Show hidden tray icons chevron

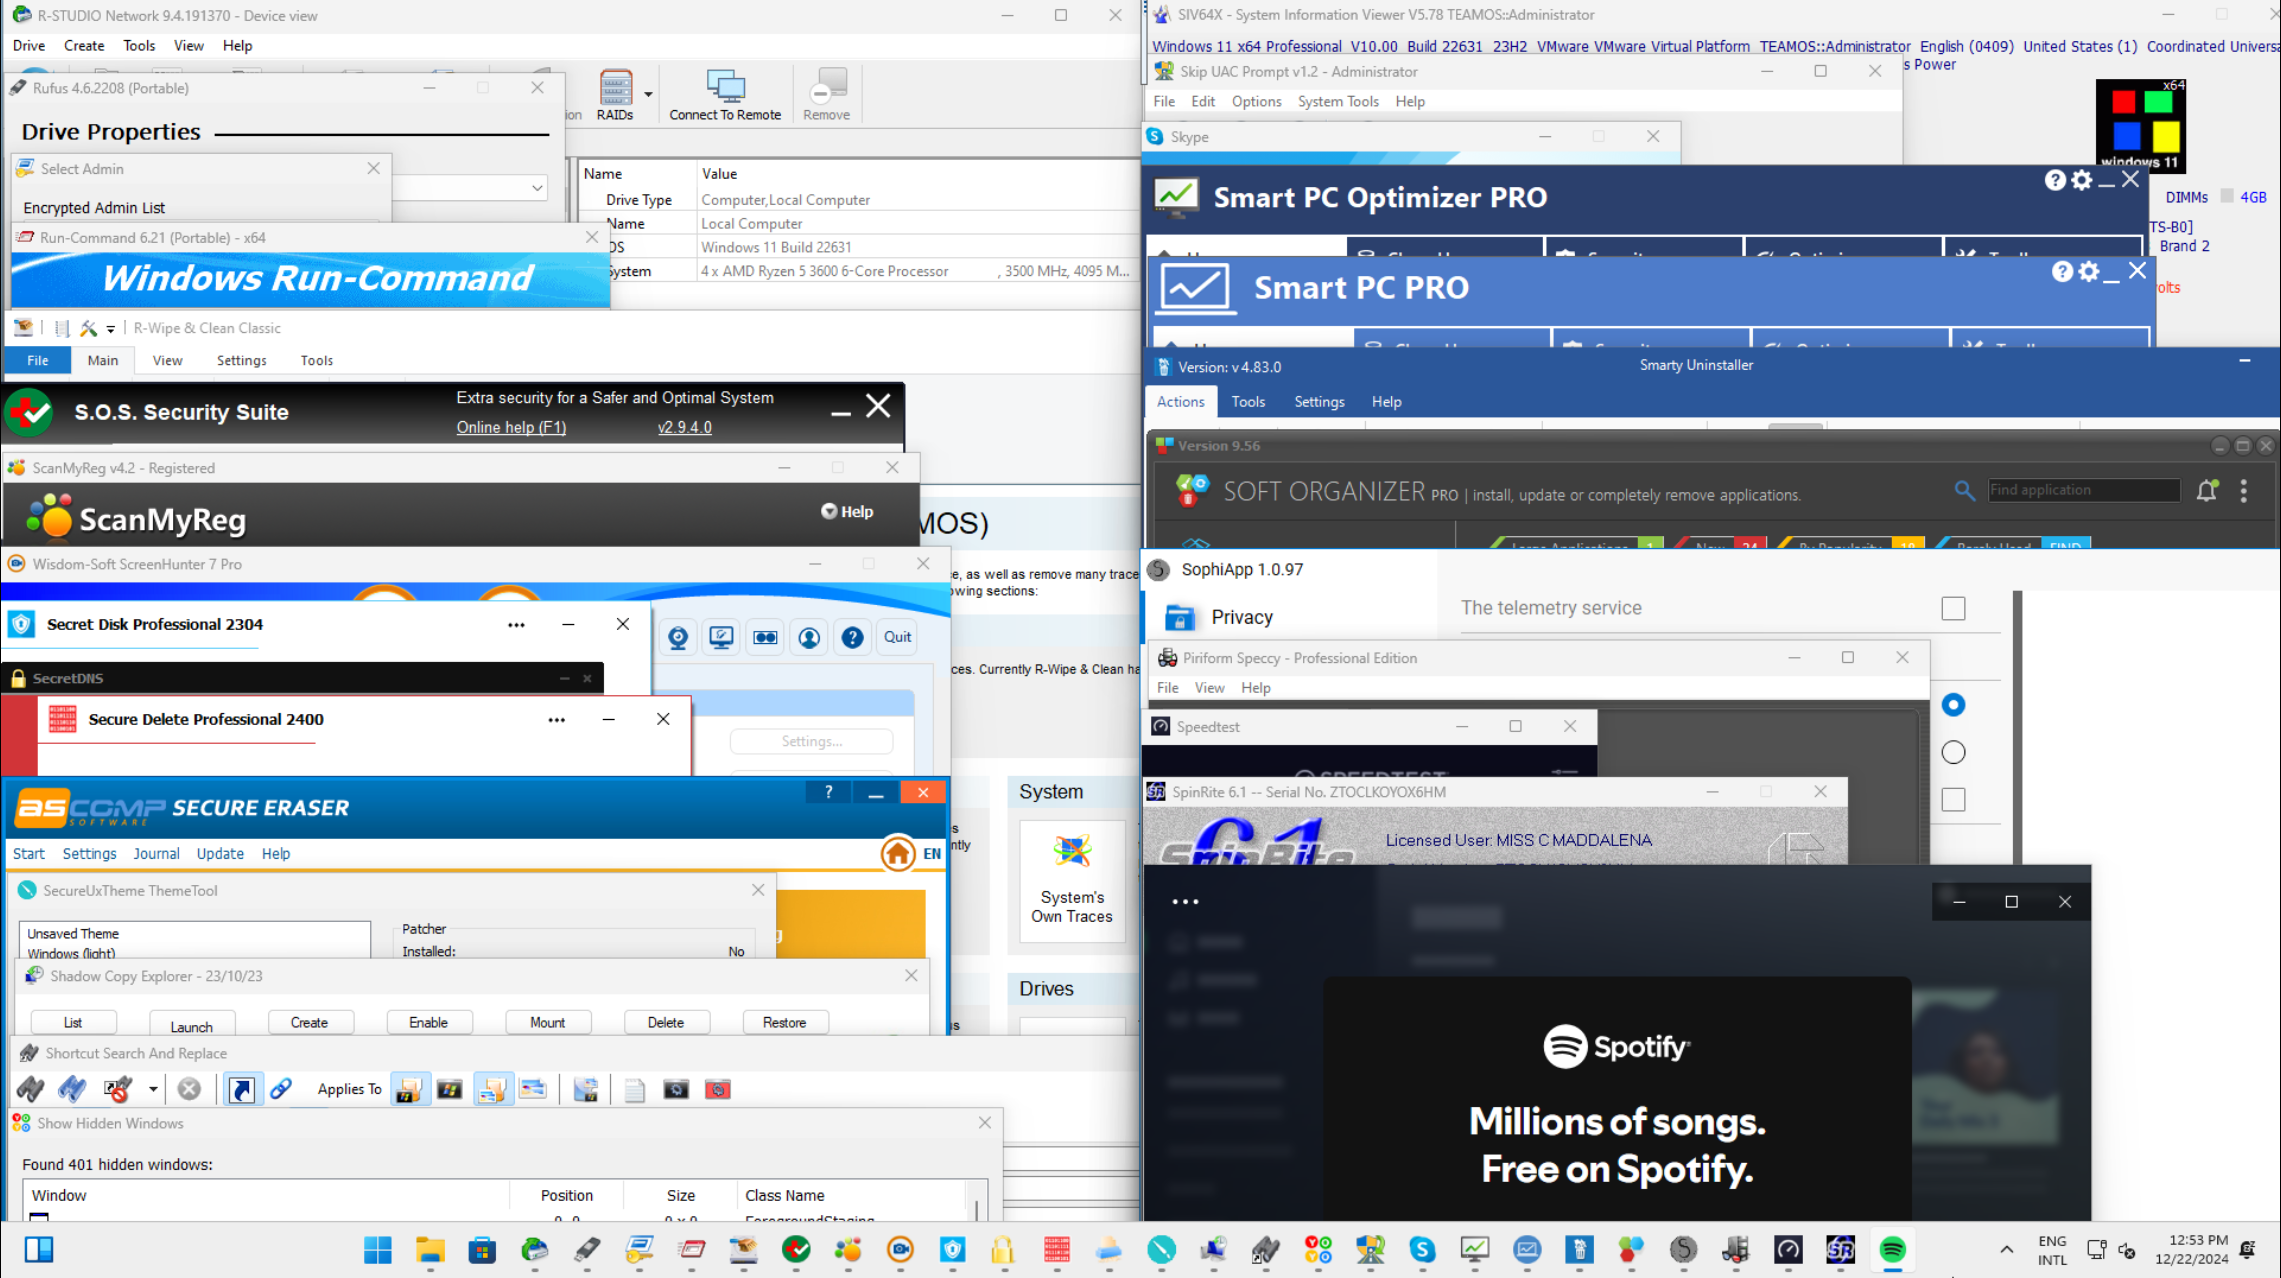[x=2006, y=1249]
